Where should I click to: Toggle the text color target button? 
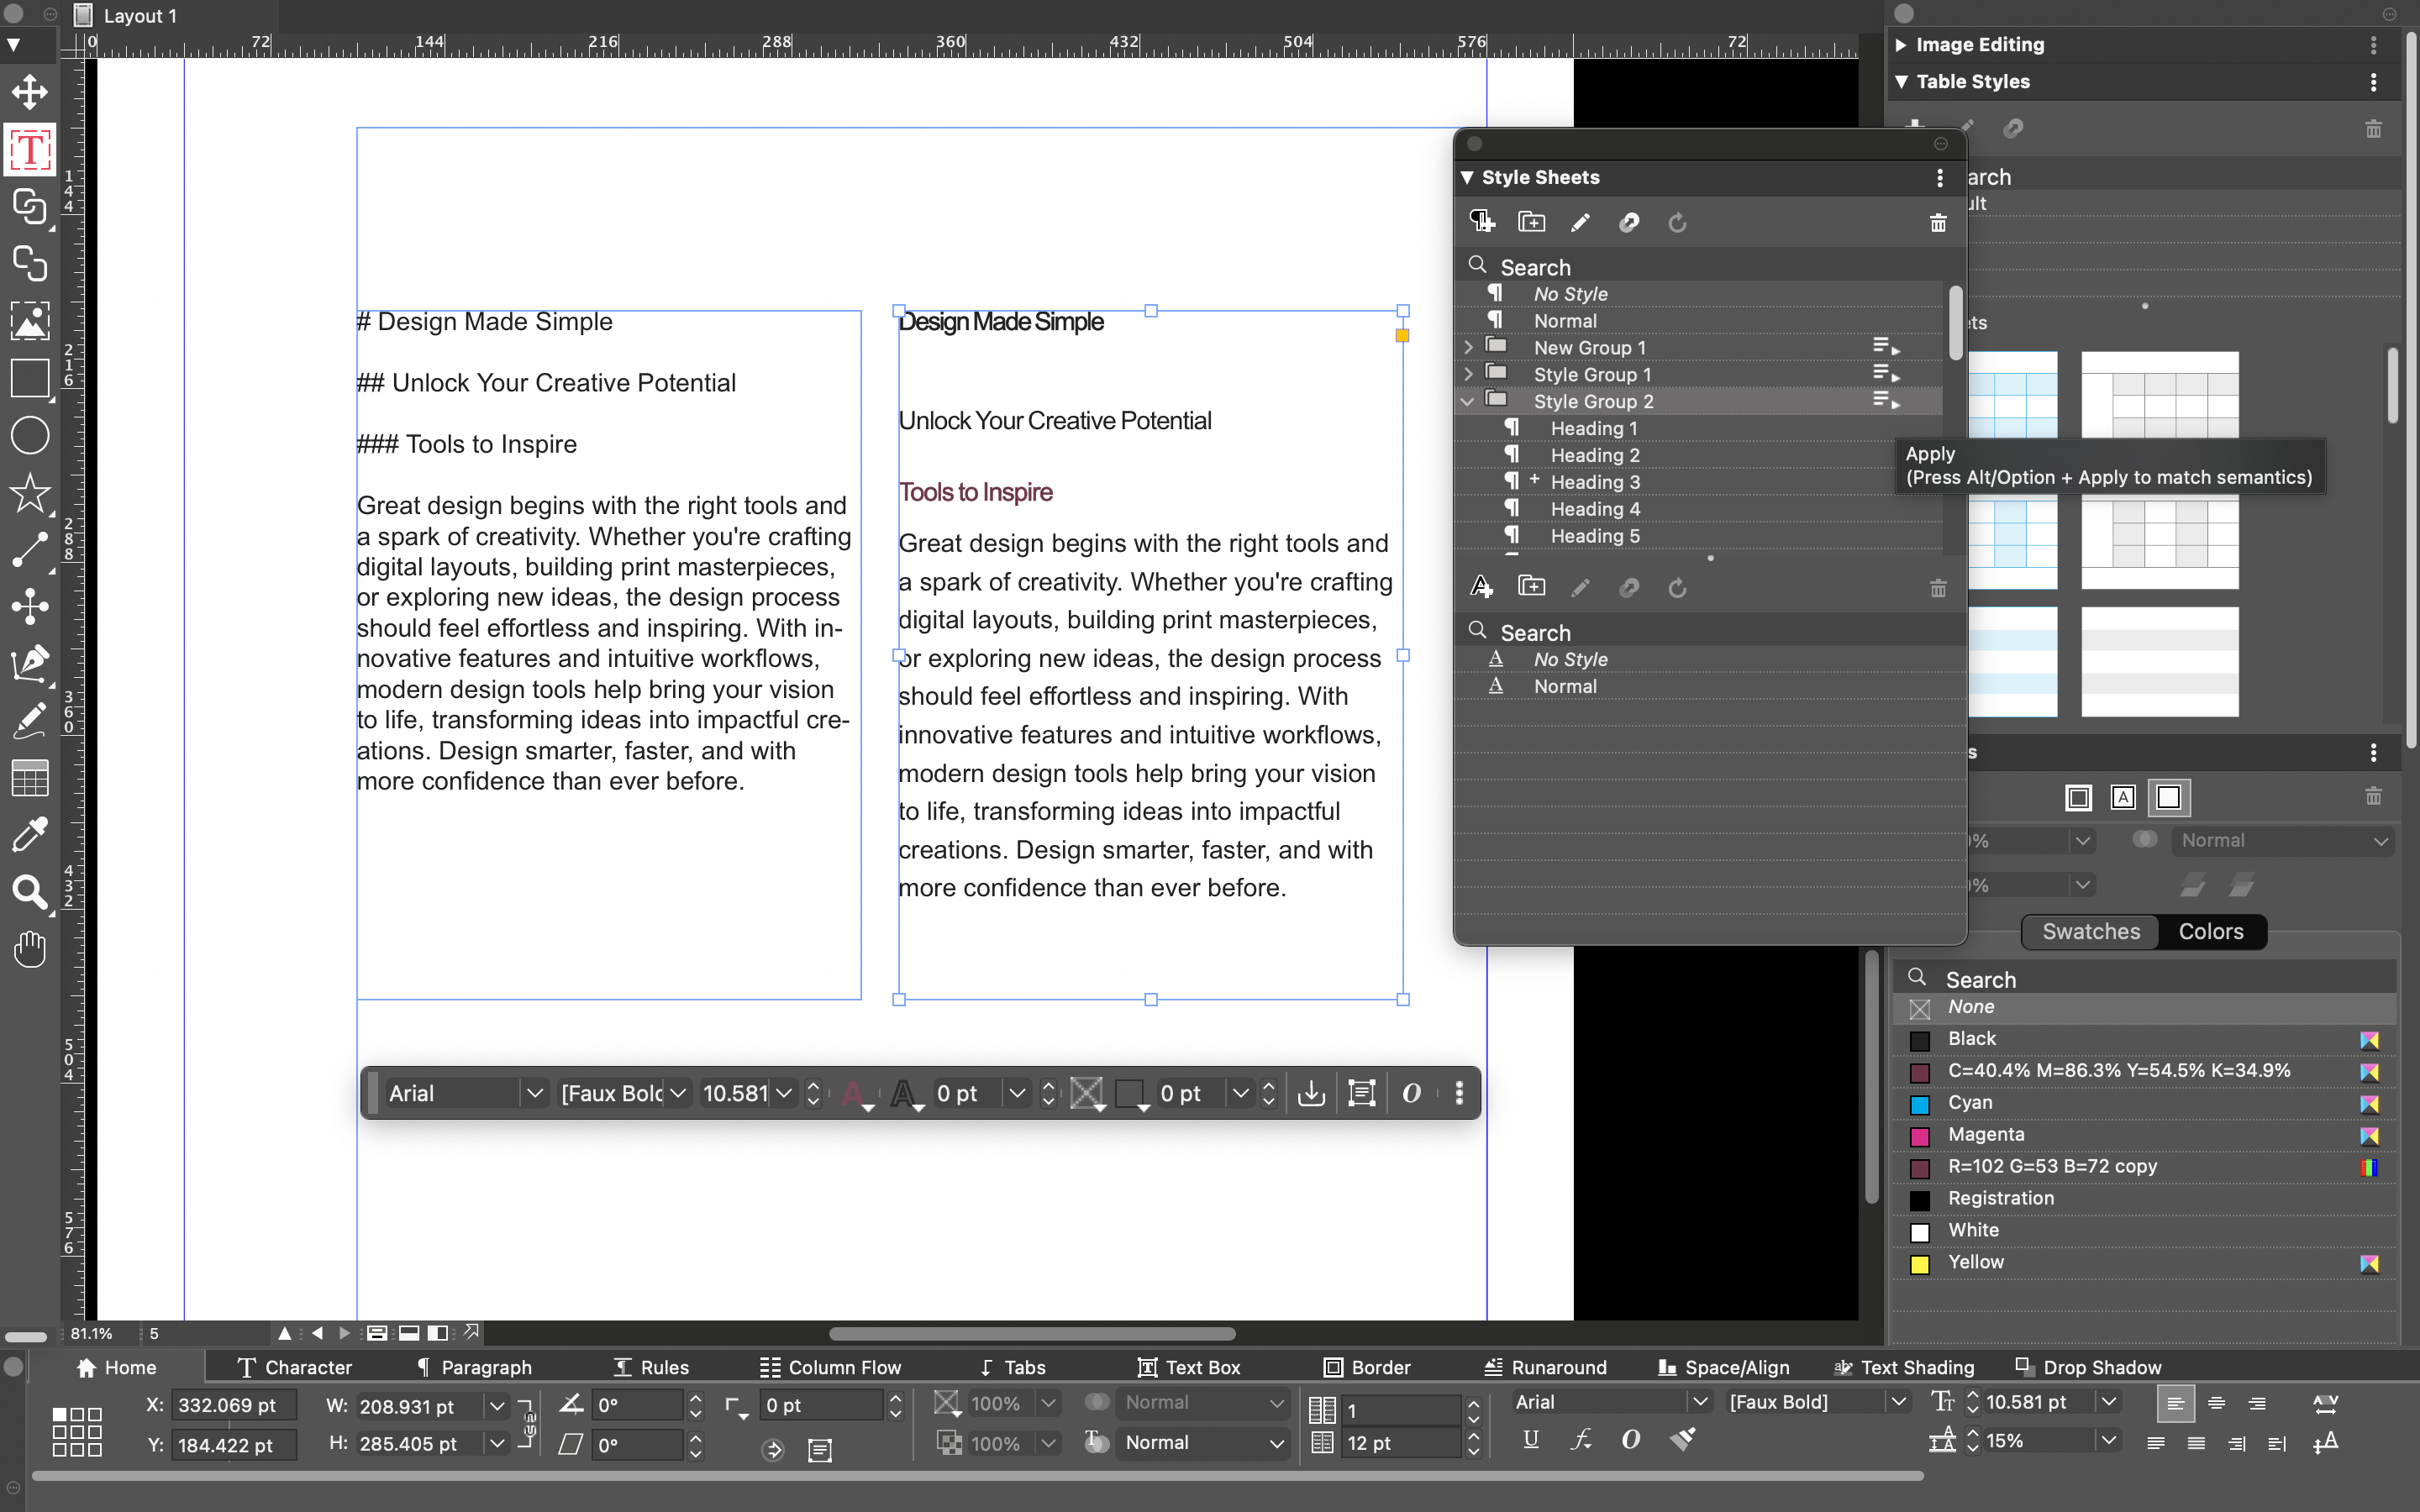click(x=2123, y=797)
